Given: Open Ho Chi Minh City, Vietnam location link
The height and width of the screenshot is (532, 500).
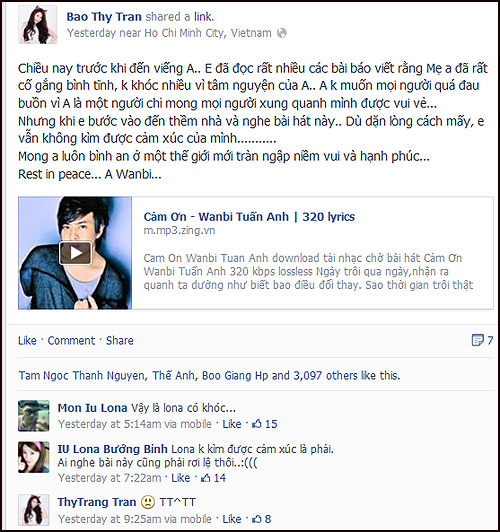Looking at the screenshot, I should (x=208, y=33).
